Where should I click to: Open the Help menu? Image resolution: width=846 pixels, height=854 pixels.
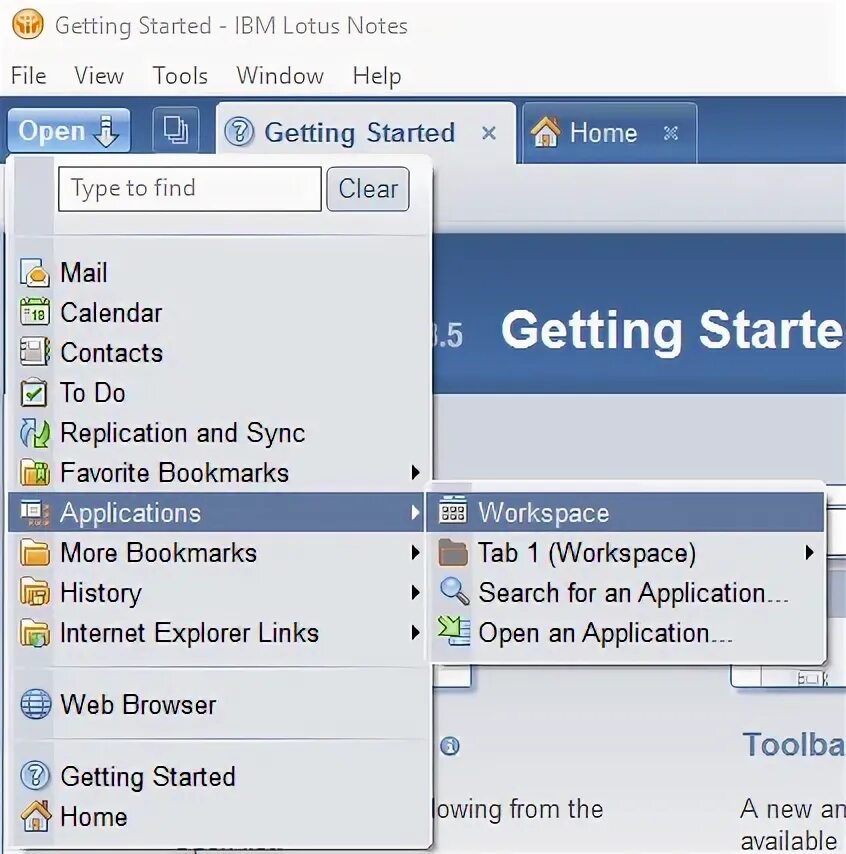pyautogui.click(x=377, y=76)
